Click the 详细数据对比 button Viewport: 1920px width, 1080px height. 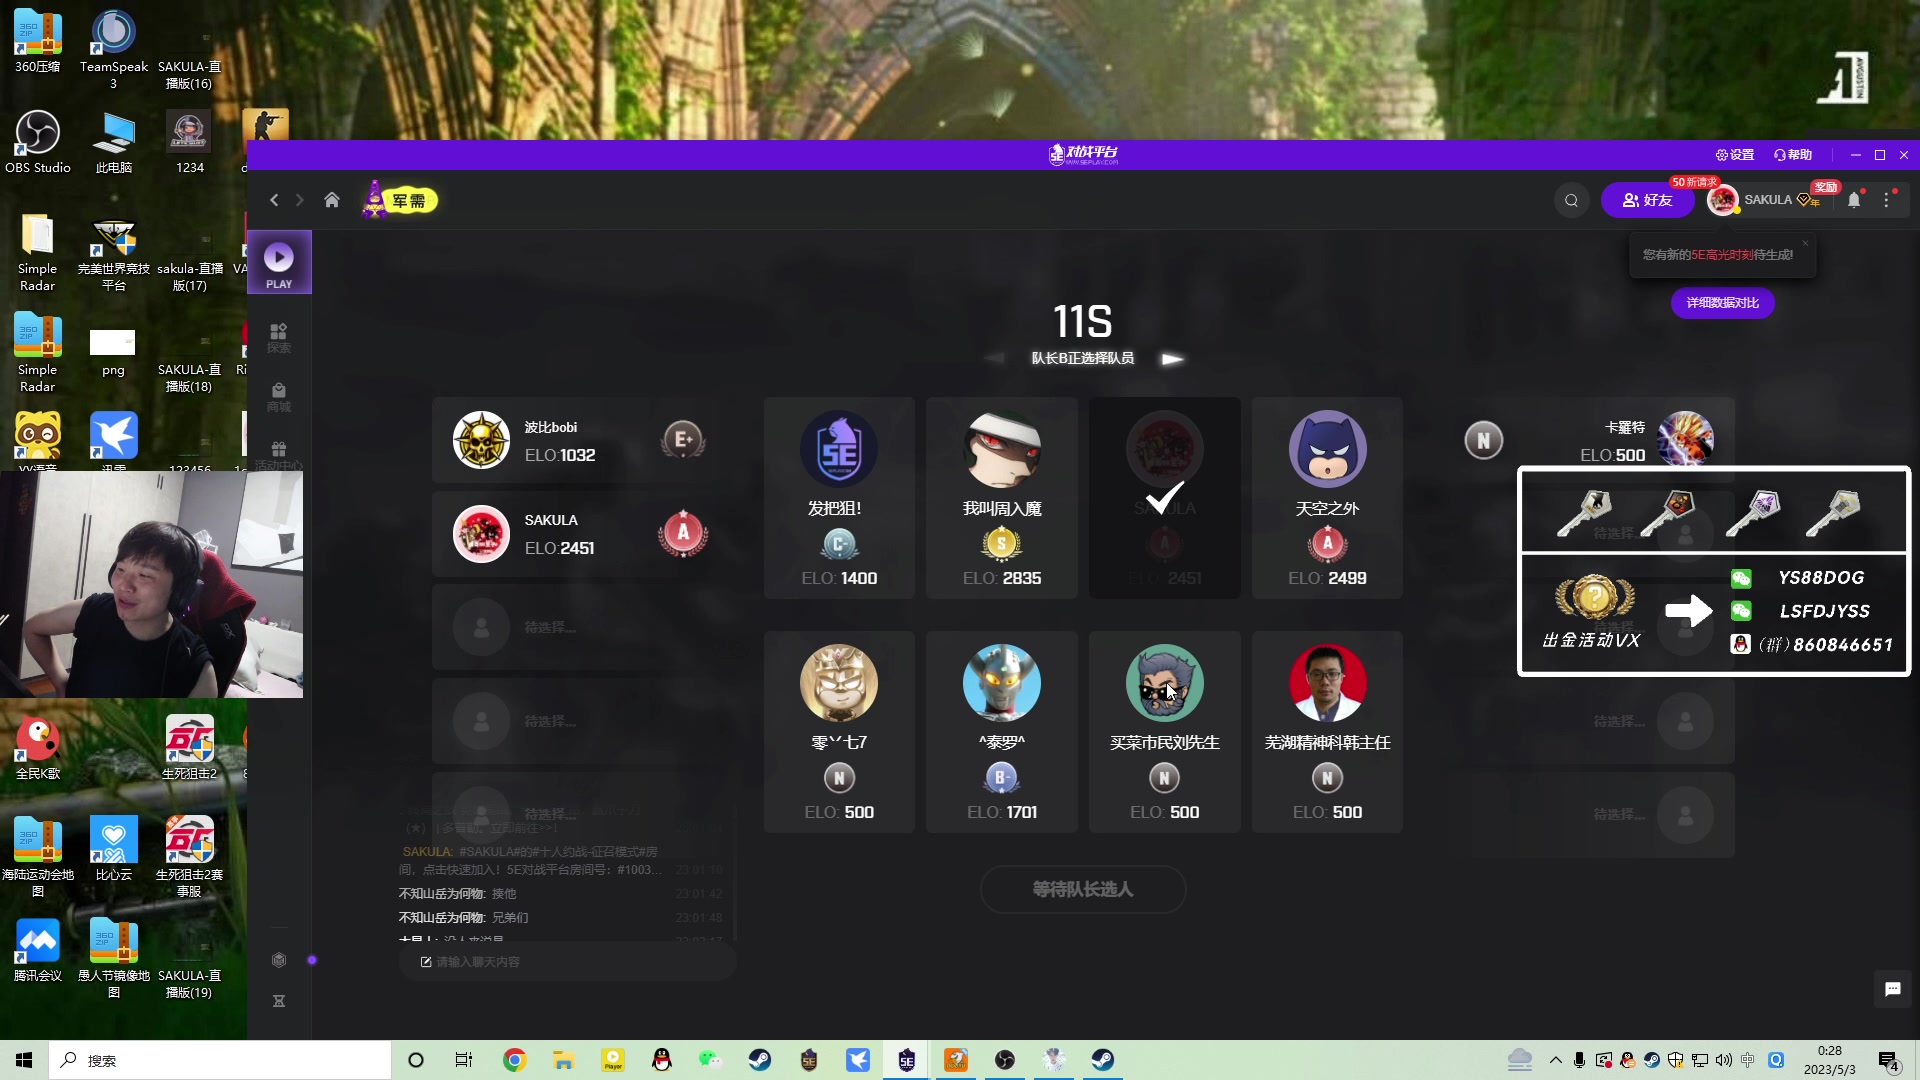[x=1722, y=303]
